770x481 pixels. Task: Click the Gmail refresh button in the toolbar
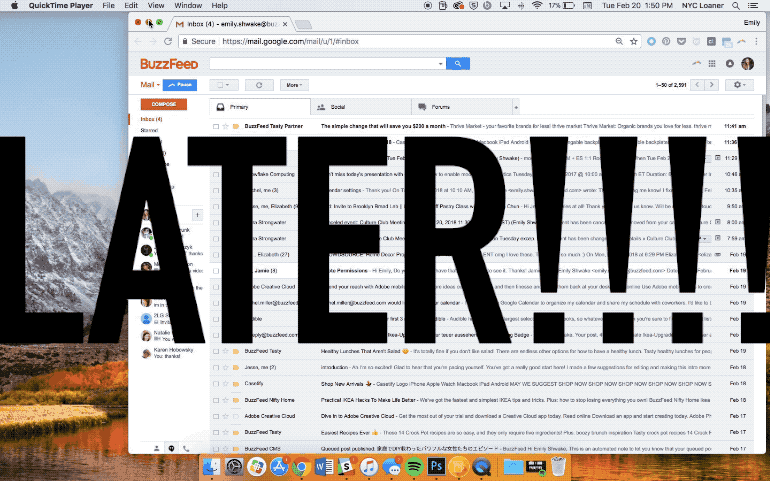pyautogui.click(x=259, y=85)
